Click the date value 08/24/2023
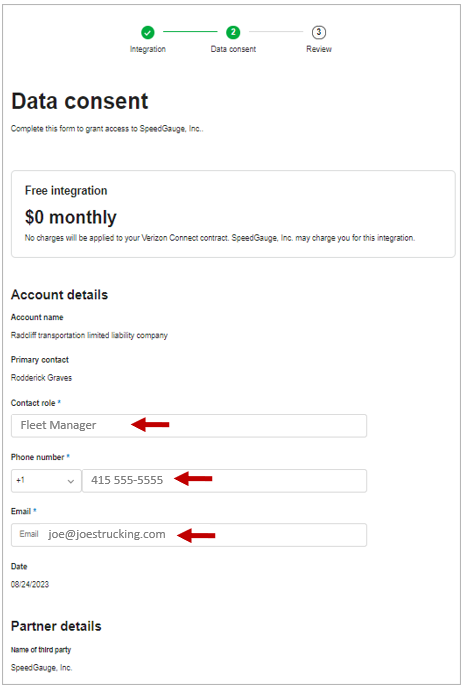The image size is (465, 690). (30, 584)
